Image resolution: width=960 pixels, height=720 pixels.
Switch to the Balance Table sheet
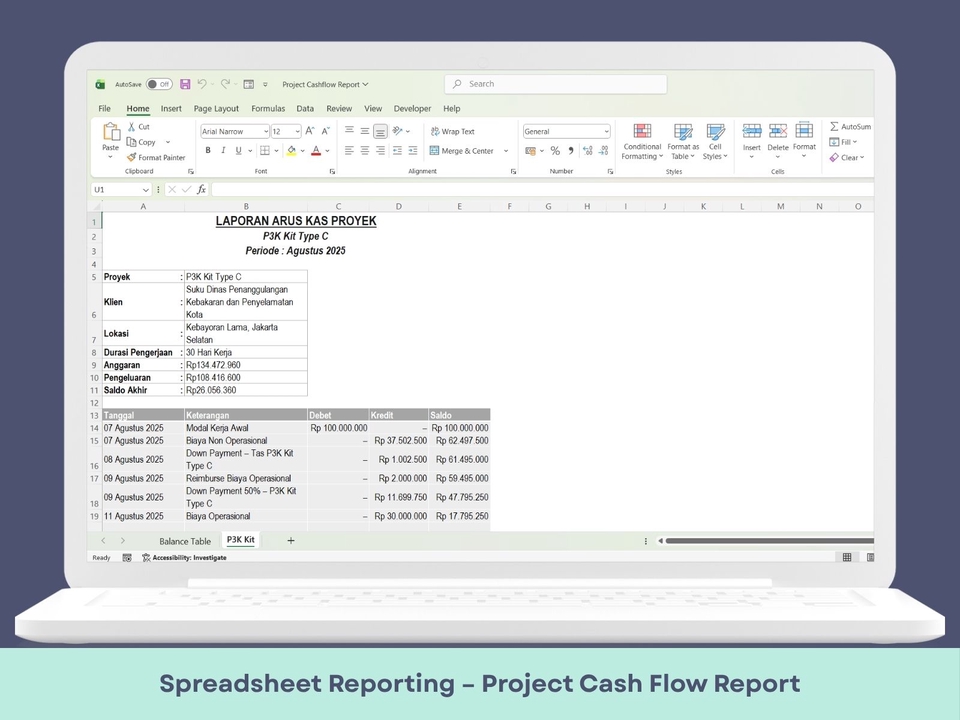(x=184, y=541)
